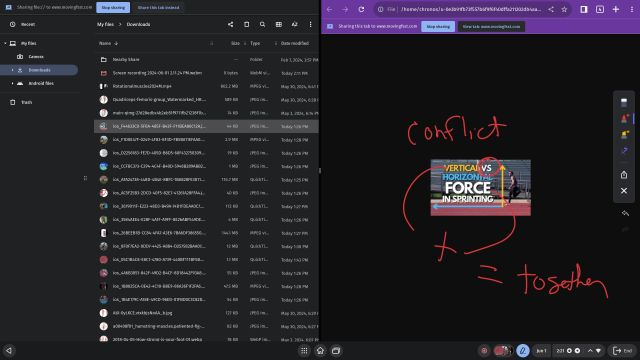The width and height of the screenshot is (640, 360).
Task: Sort files by Name column
Action: pos(105,43)
